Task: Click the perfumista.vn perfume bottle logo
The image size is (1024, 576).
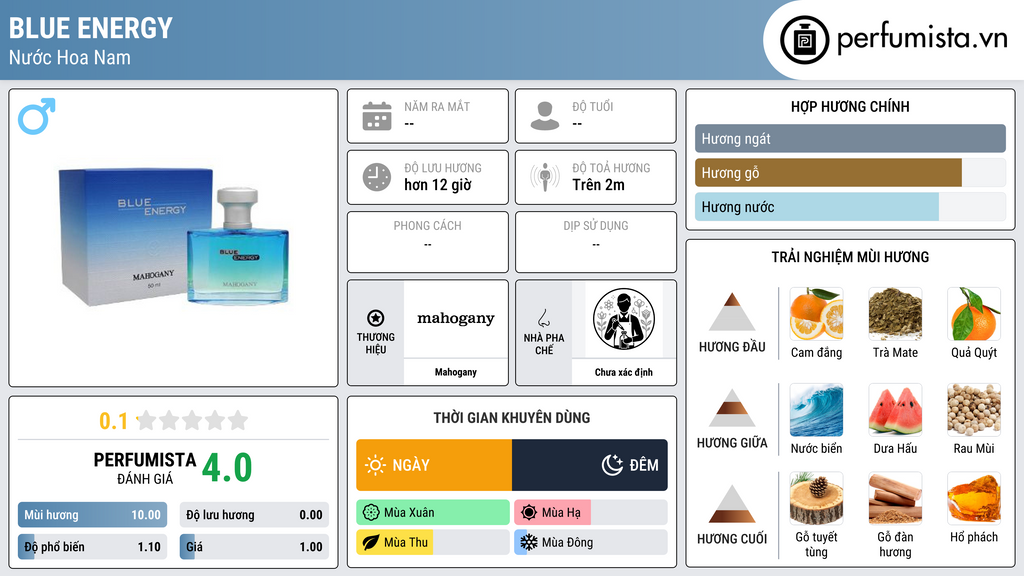Action: (x=804, y=40)
